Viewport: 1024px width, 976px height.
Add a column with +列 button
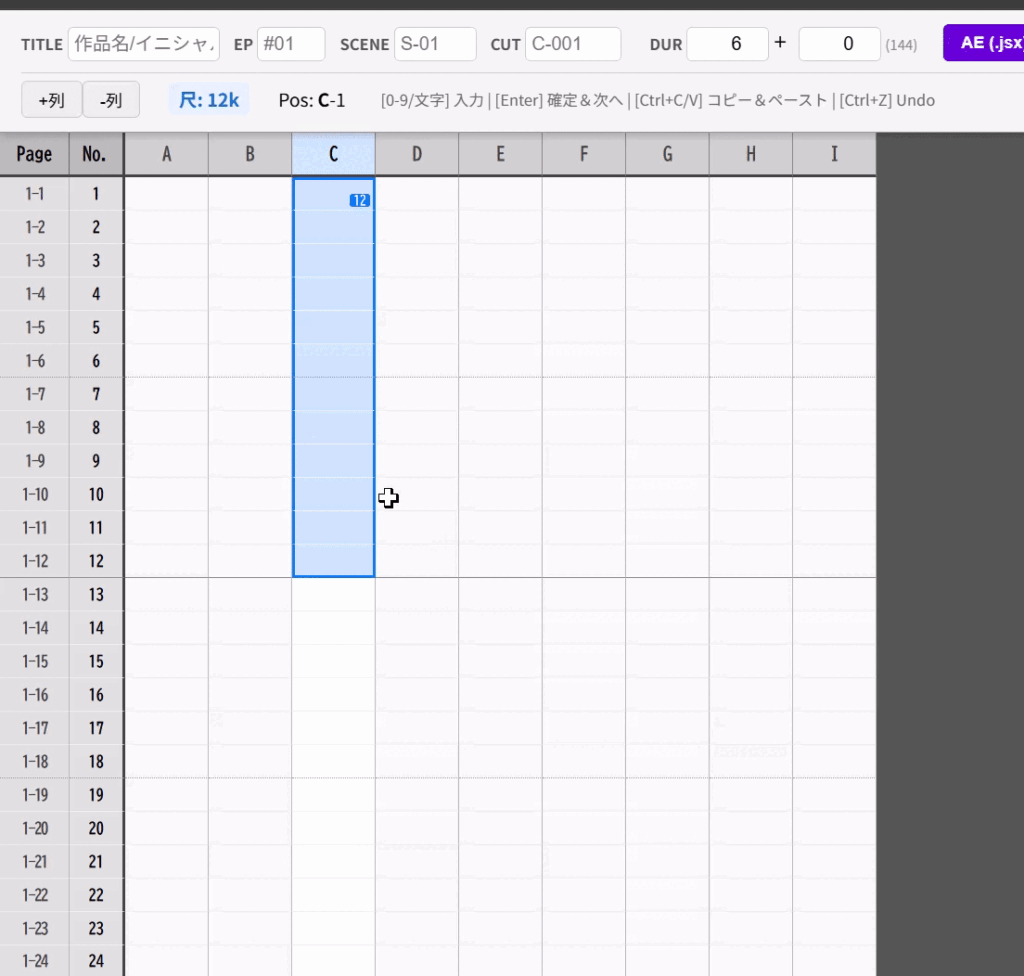[51, 100]
